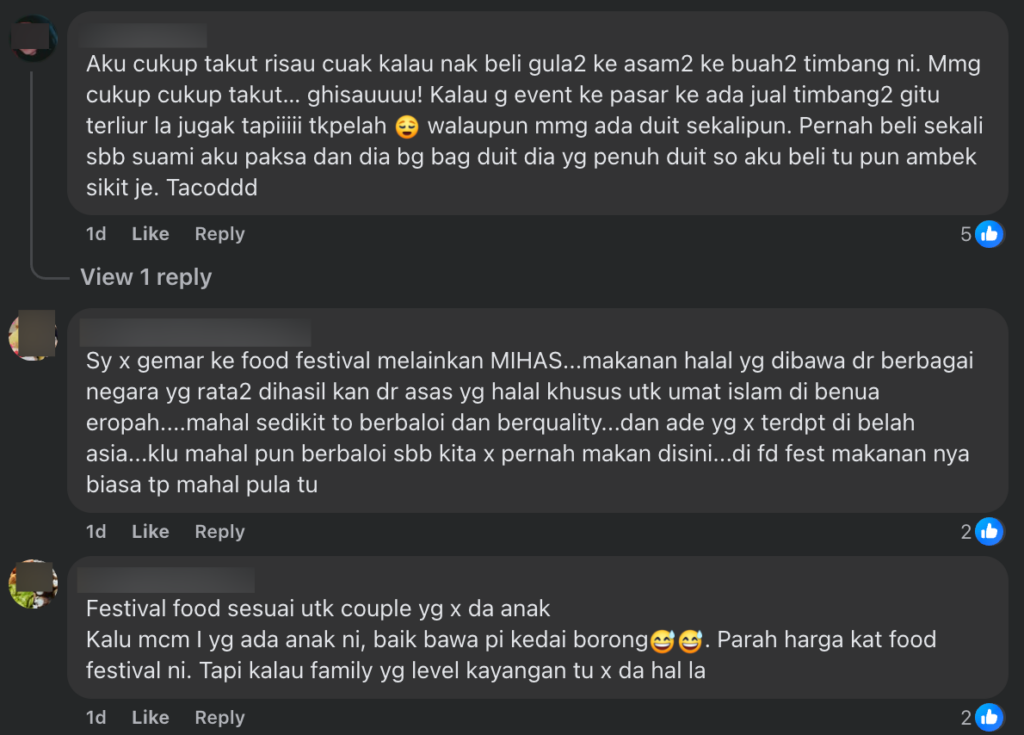Reply to the Festival food couple comment
Viewport: 1024px width, 735px height.
(219, 717)
